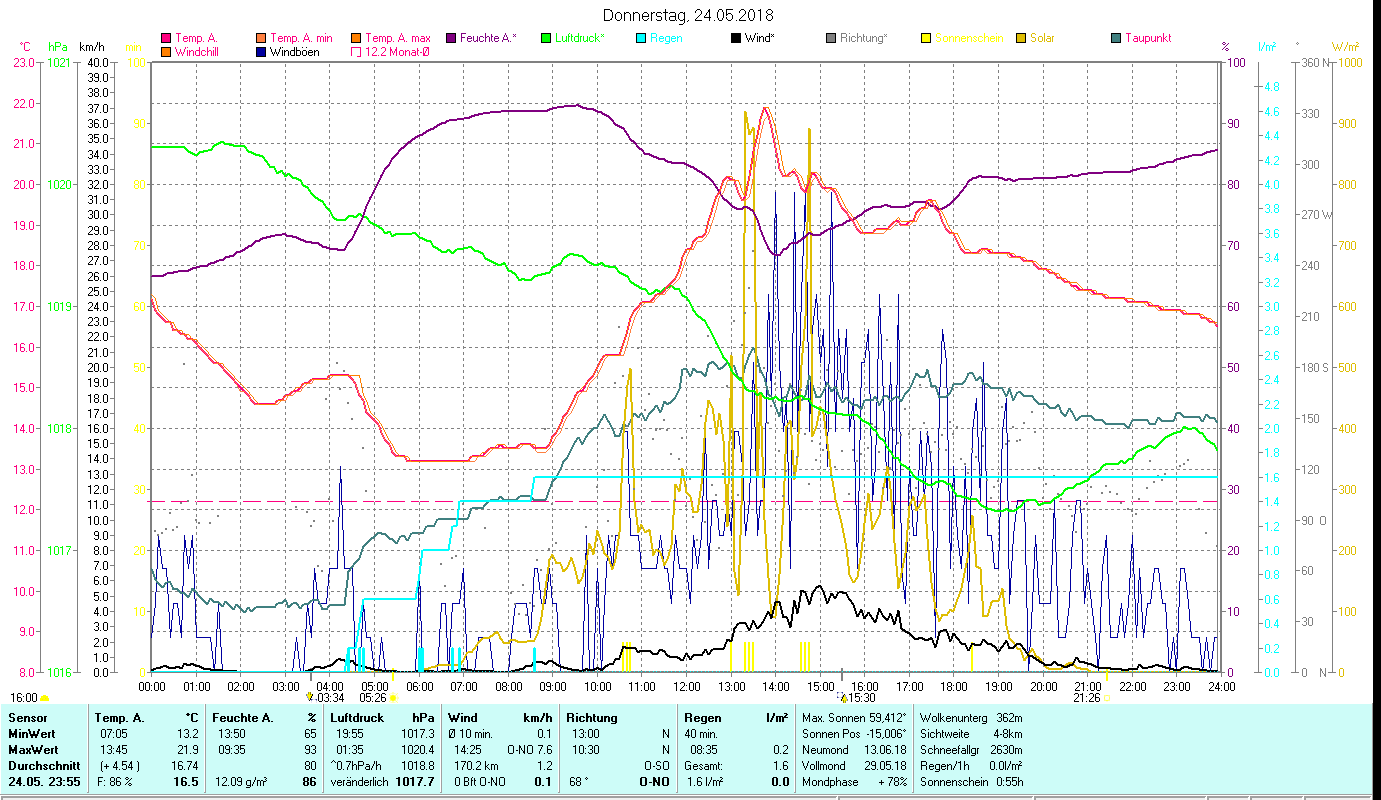This screenshot has height=800, width=1381.
Task: Click the Sonnen Pos -15,006° entry
Action: (x=855, y=734)
